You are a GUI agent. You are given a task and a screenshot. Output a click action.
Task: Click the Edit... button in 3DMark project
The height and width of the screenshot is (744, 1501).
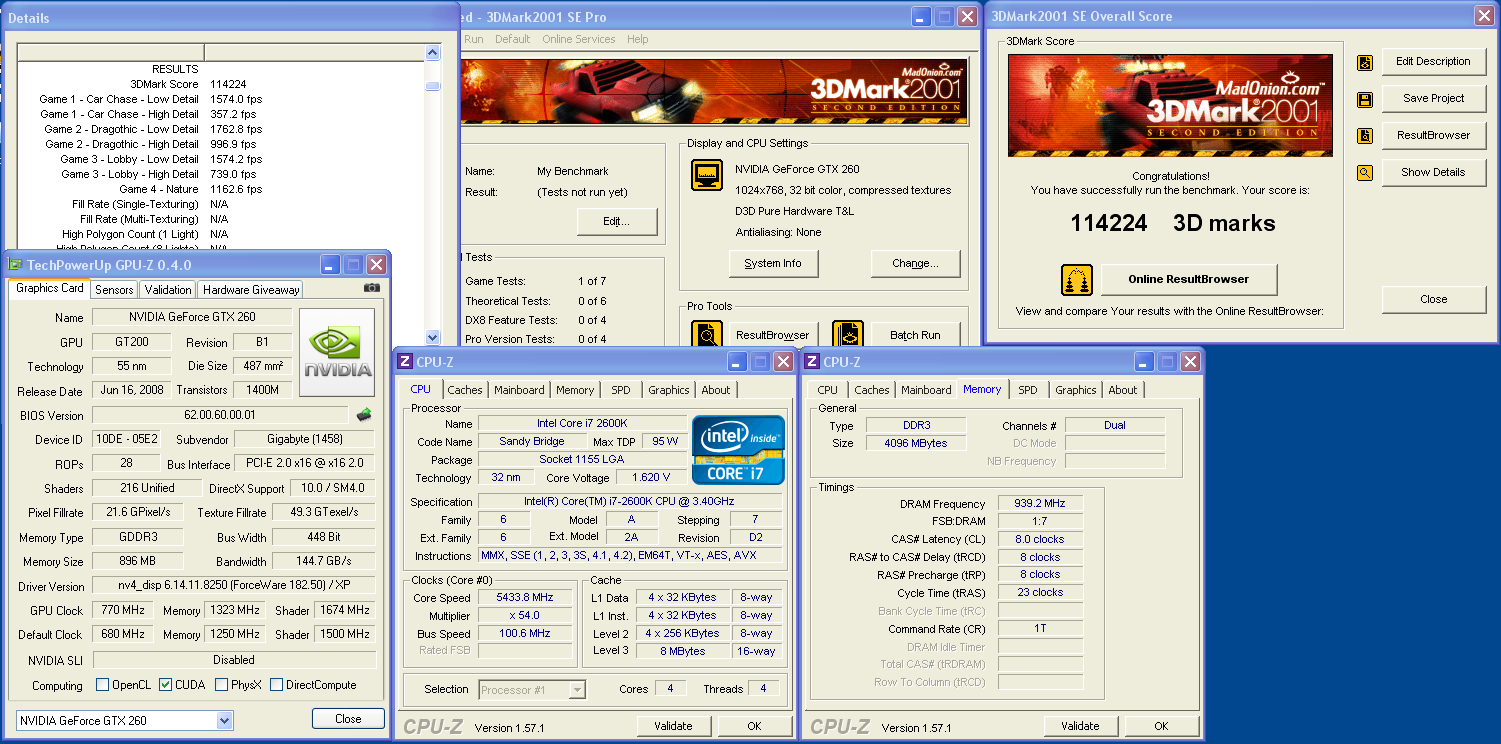(x=617, y=221)
